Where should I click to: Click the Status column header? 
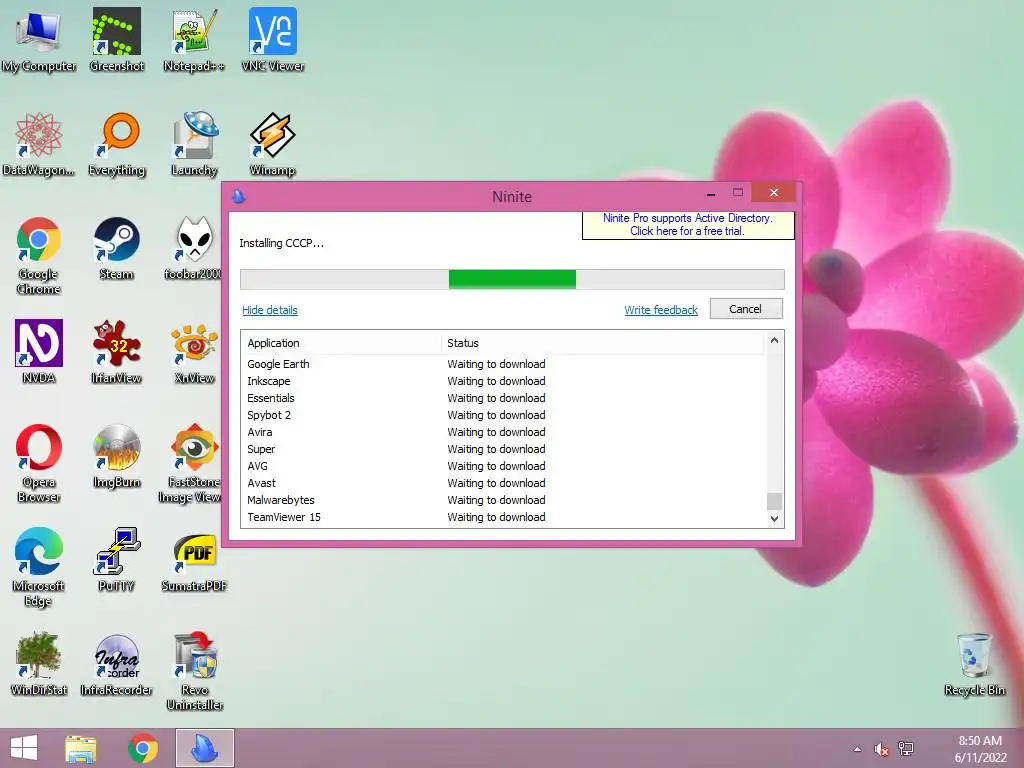tap(601, 343)
